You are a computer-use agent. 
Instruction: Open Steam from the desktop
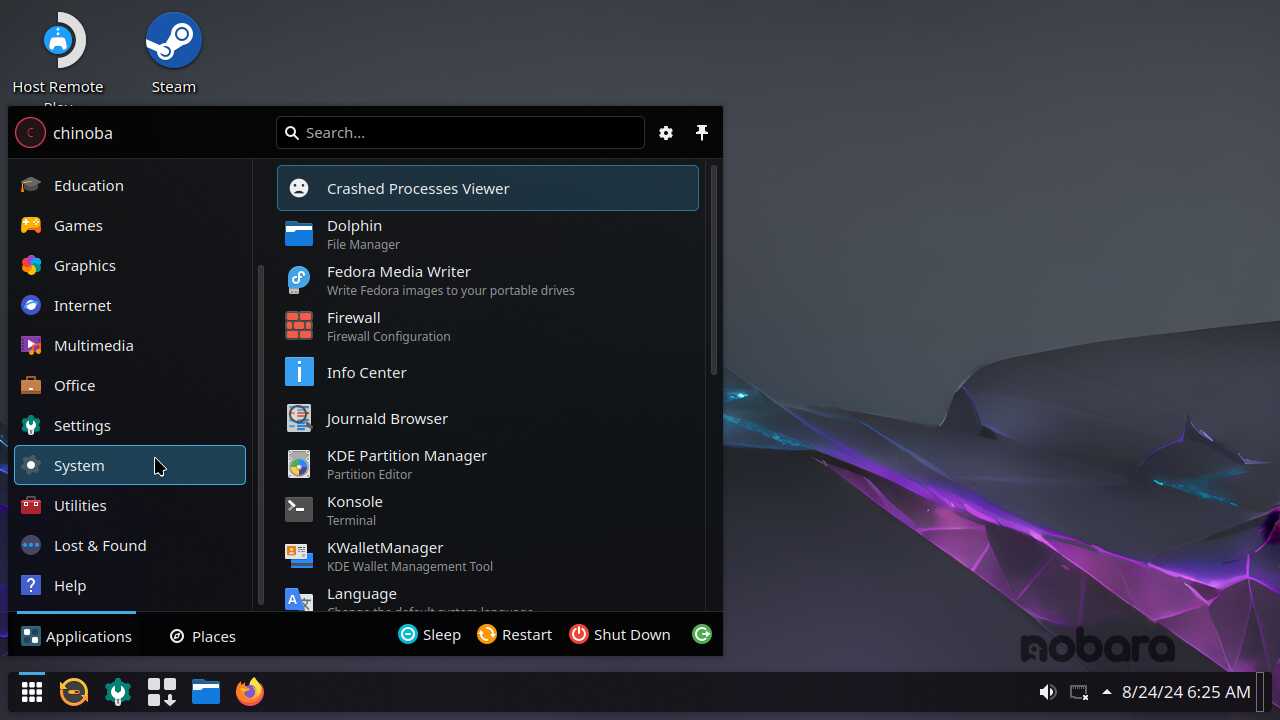tap(174, 54)
